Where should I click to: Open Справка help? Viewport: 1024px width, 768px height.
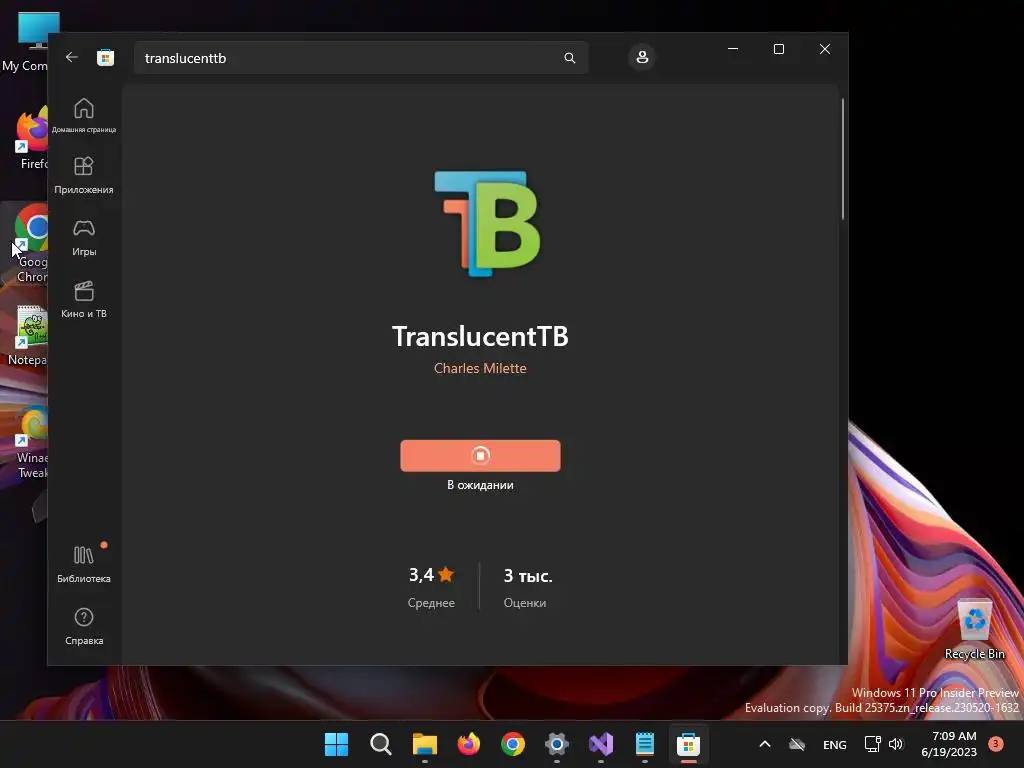[x=84, y=626]
